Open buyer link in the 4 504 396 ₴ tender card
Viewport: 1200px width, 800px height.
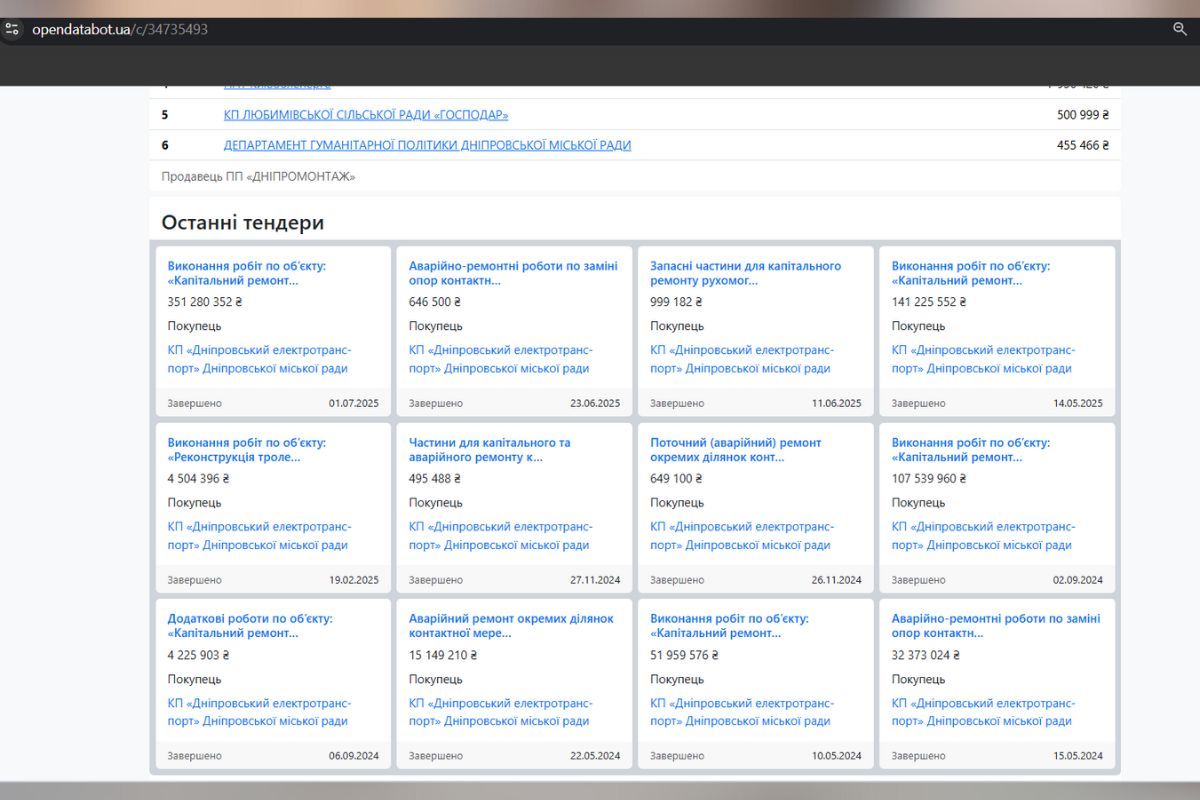pyautogui.click(x=258, y=536)
